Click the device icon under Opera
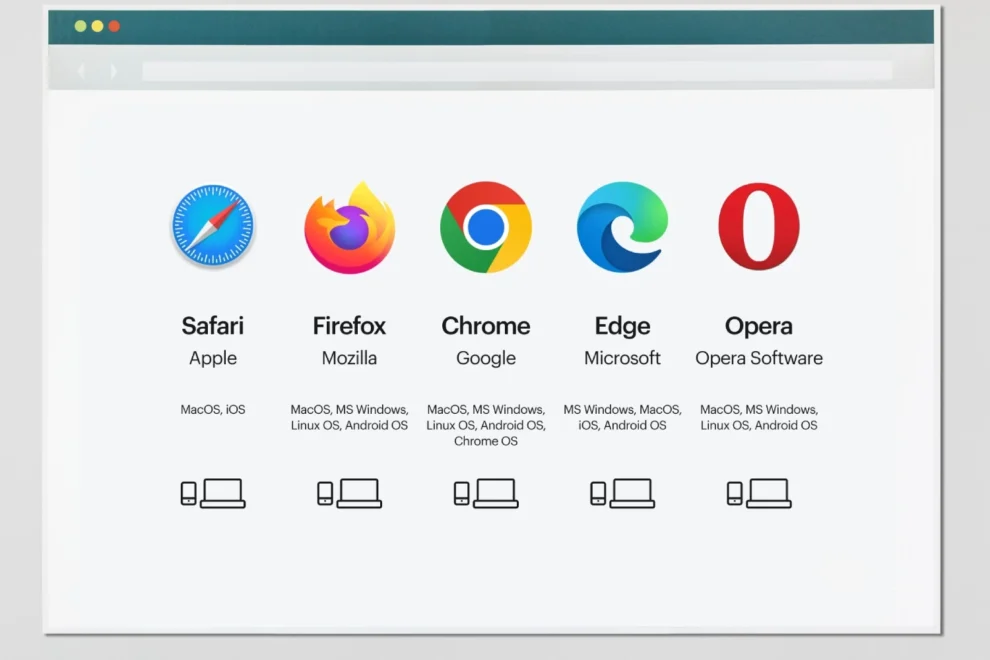This screenshot has width=990, height=660. 759,493
